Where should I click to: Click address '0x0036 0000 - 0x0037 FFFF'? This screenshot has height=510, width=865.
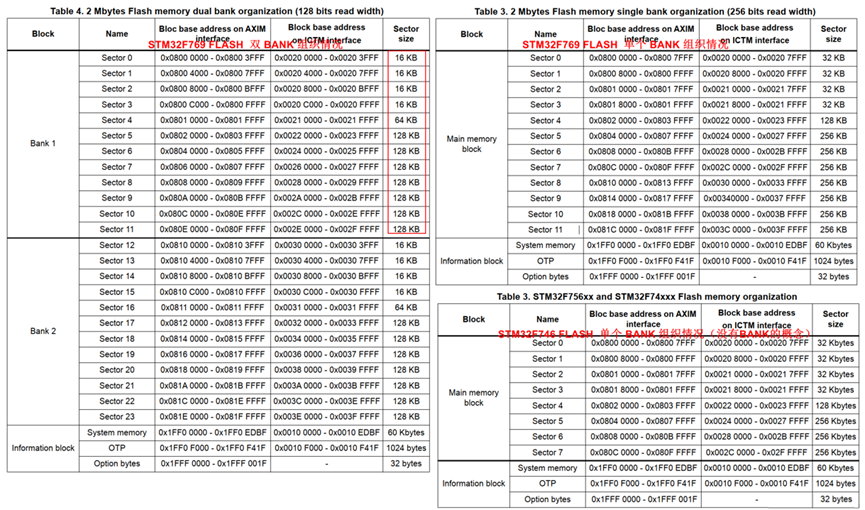pyautogui.click(x=327, y=354)
